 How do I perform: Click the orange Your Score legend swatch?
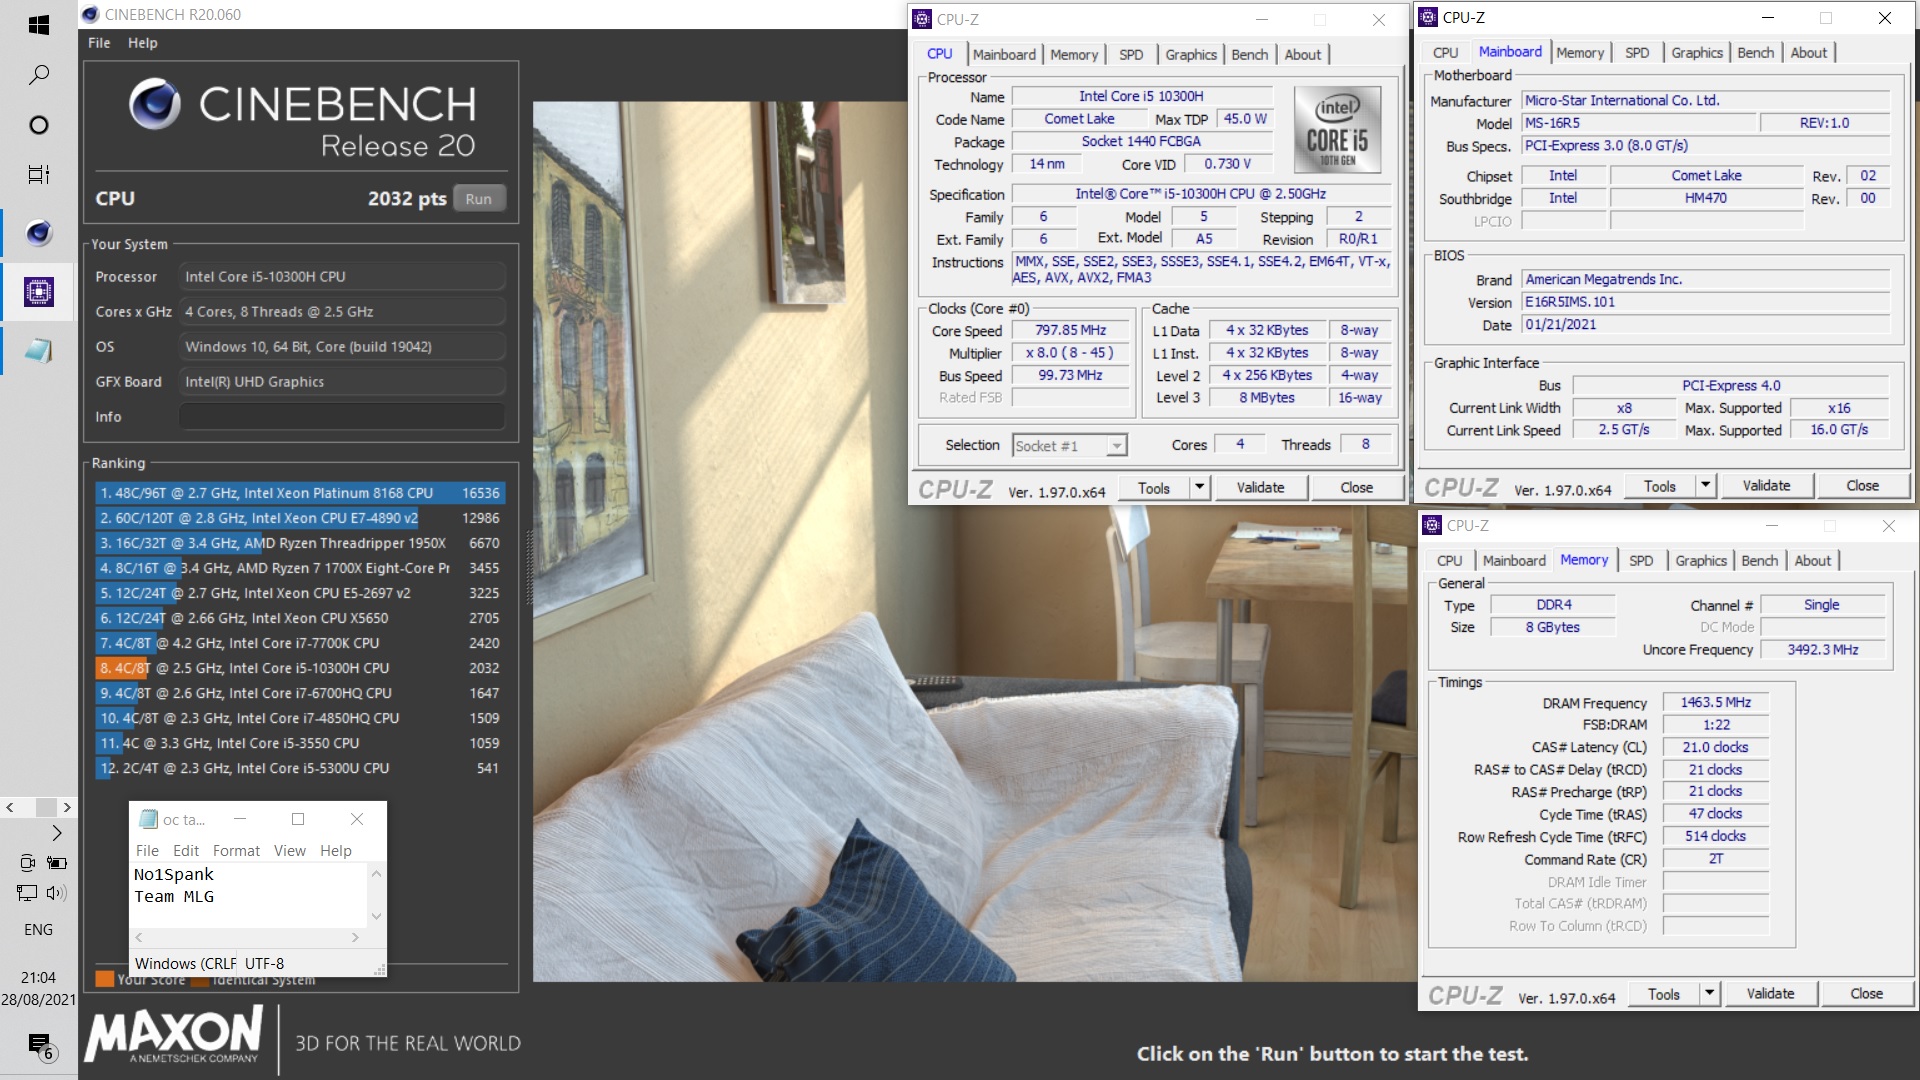click(104, 980)
